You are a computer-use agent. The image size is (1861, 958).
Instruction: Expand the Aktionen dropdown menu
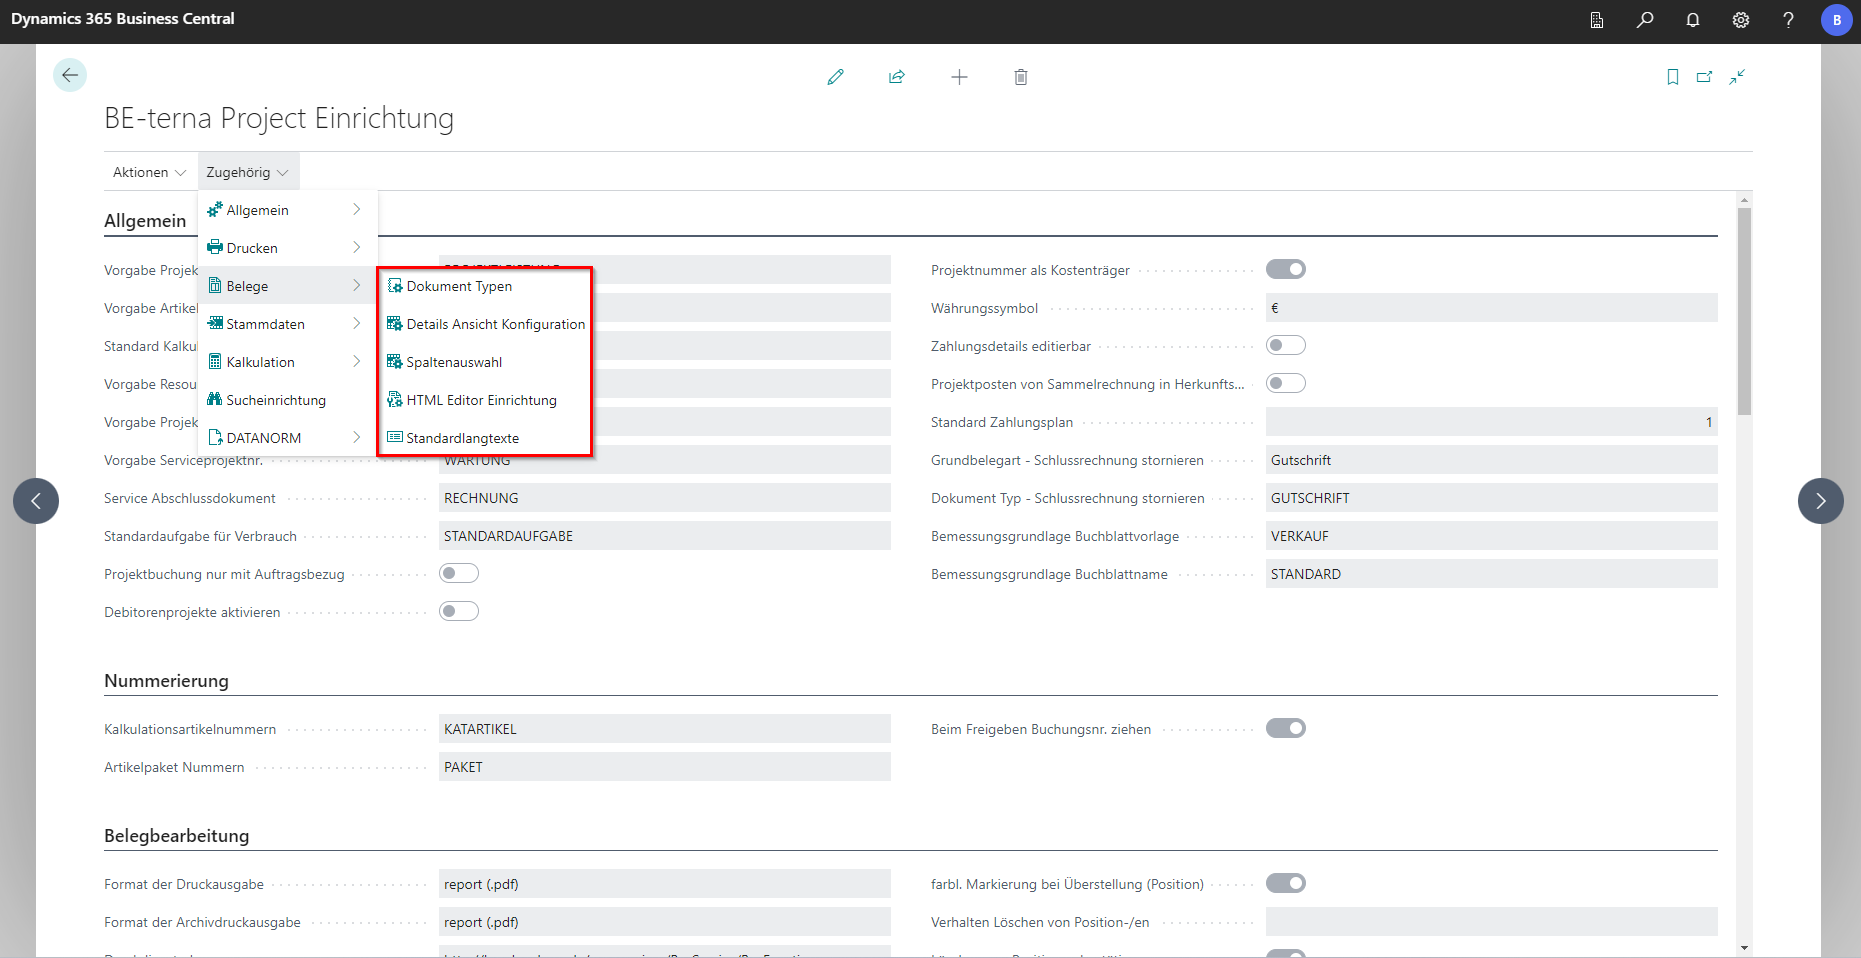point(149,172)
